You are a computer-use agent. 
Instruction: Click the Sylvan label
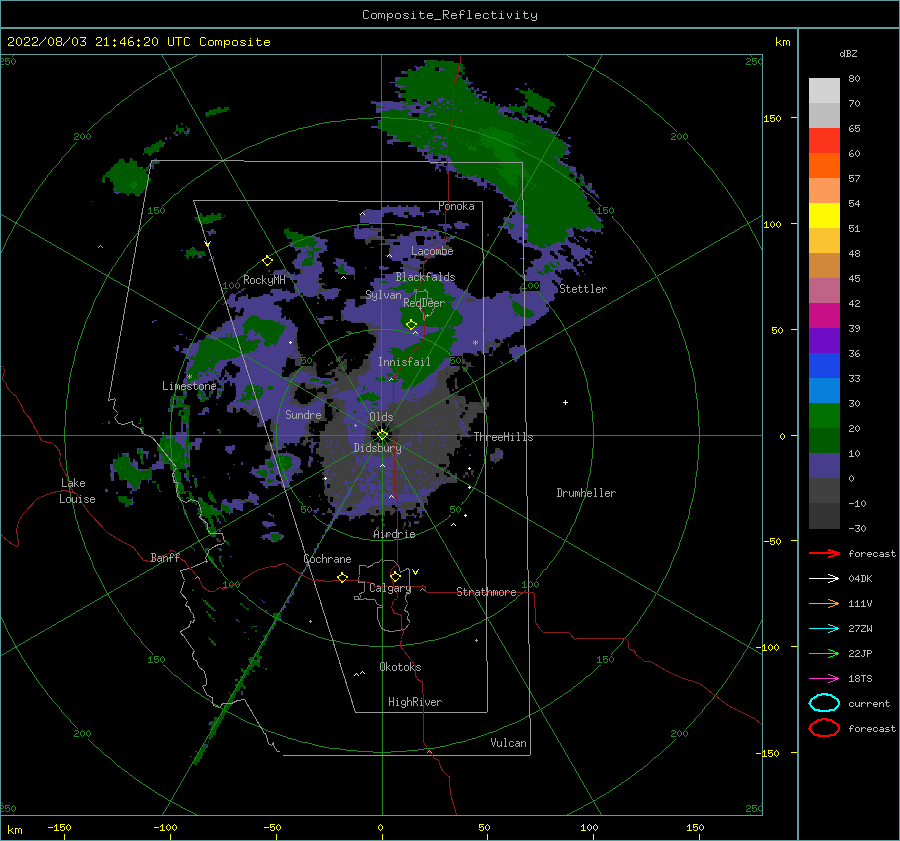383,295
